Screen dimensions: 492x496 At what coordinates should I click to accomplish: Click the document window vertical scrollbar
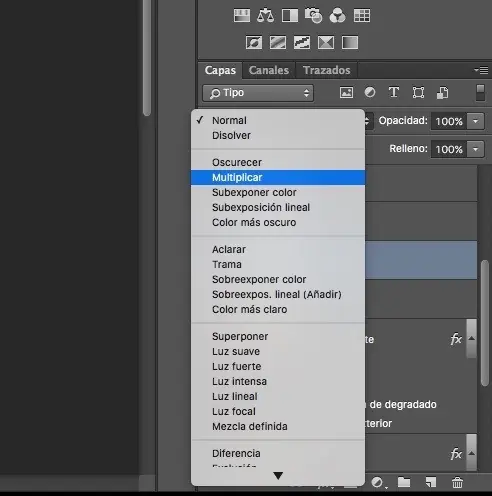[147, 57]
